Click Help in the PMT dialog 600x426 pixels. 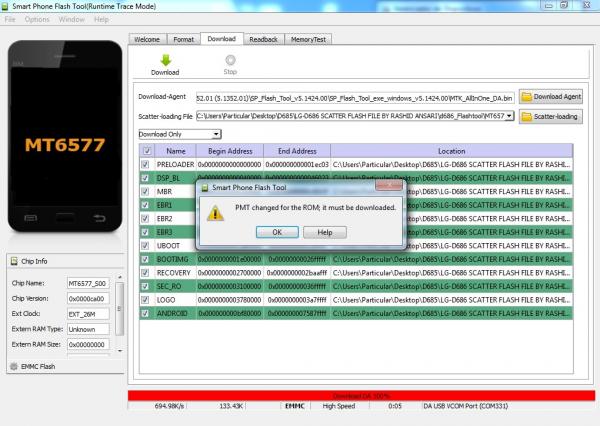(x=325, y=232)
